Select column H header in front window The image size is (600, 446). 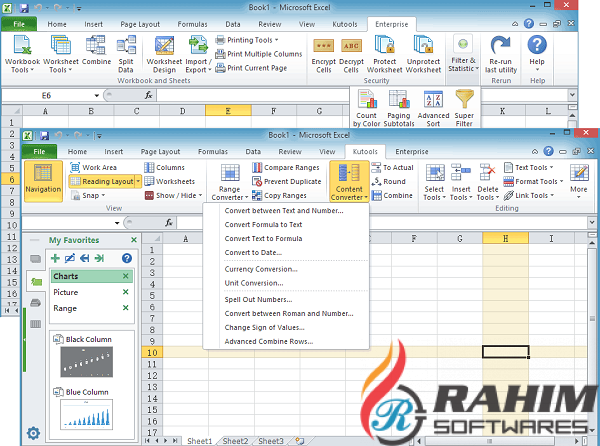tap(505, 239)
